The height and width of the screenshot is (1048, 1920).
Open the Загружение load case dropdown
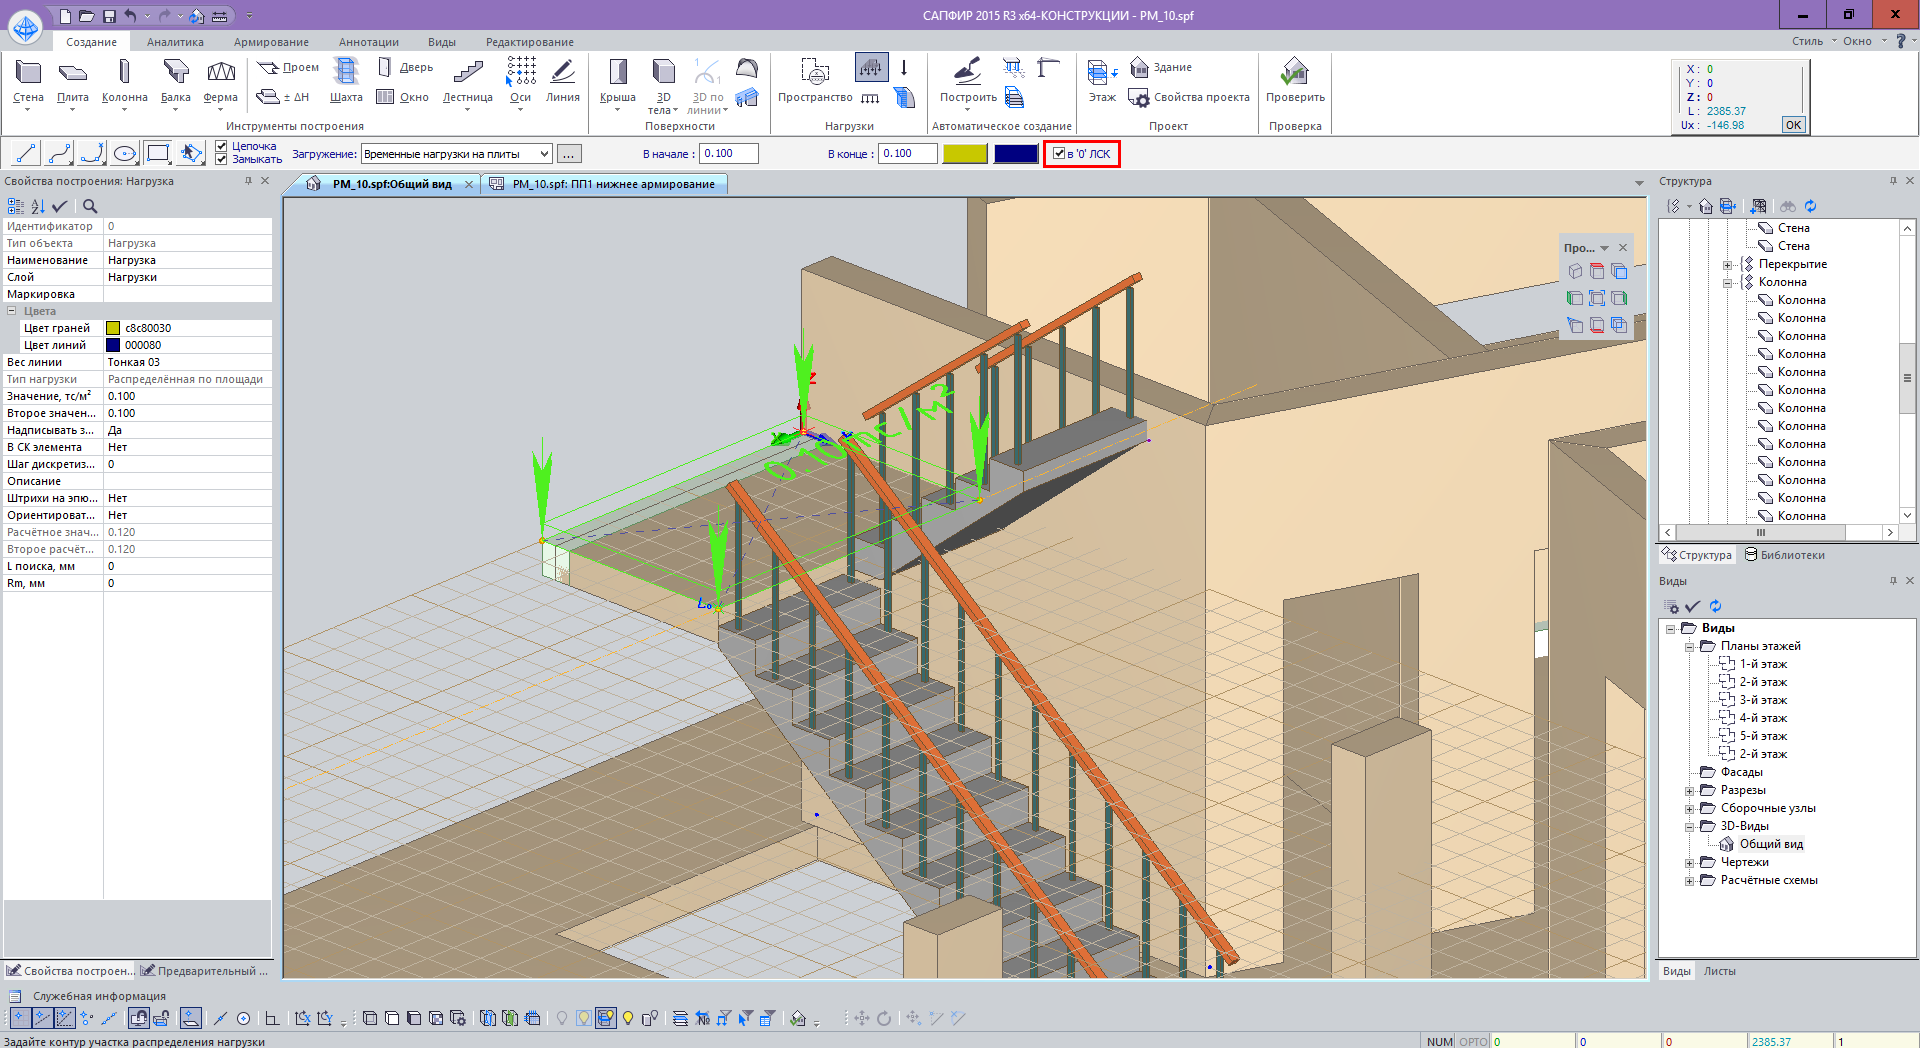[545, 154]
